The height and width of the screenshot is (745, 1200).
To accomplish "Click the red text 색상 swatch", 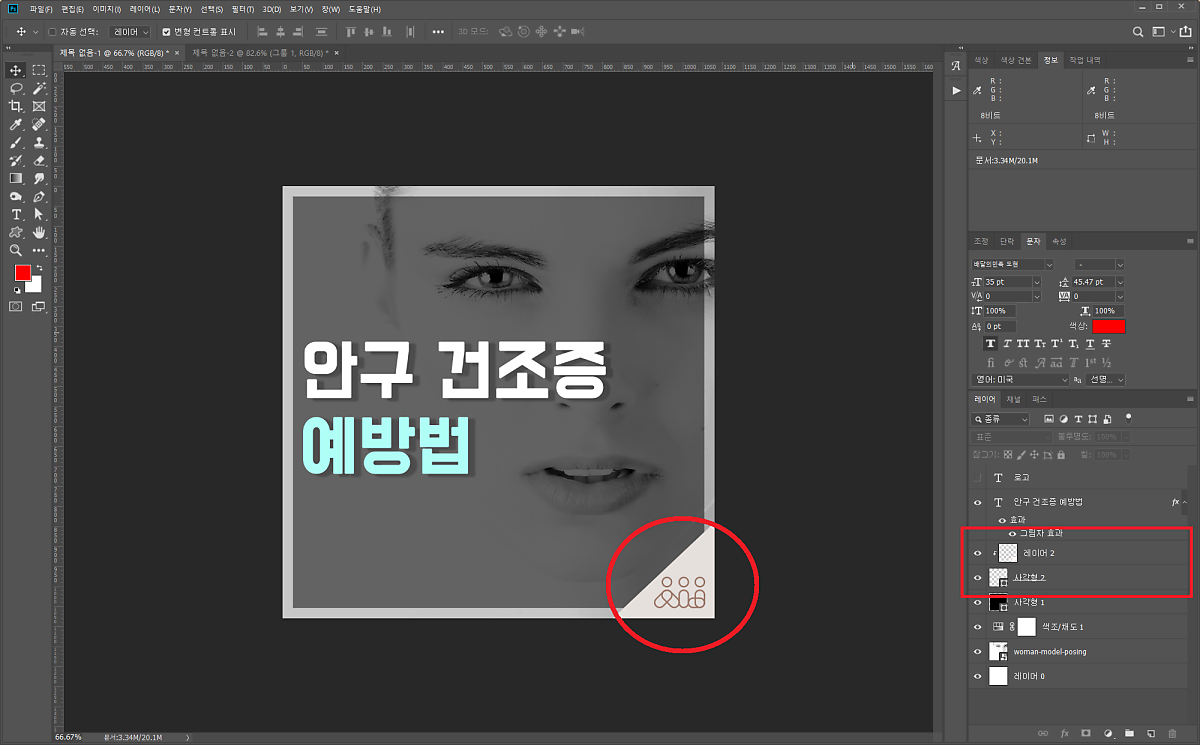I will pos(1108,326).
